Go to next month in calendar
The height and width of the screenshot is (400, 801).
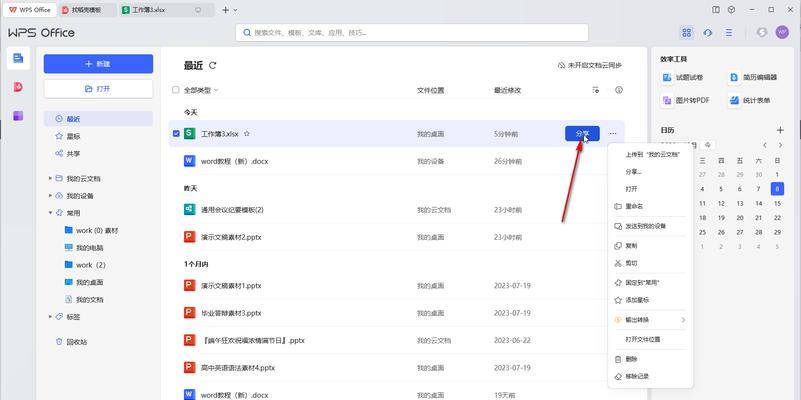click(780, 145)
